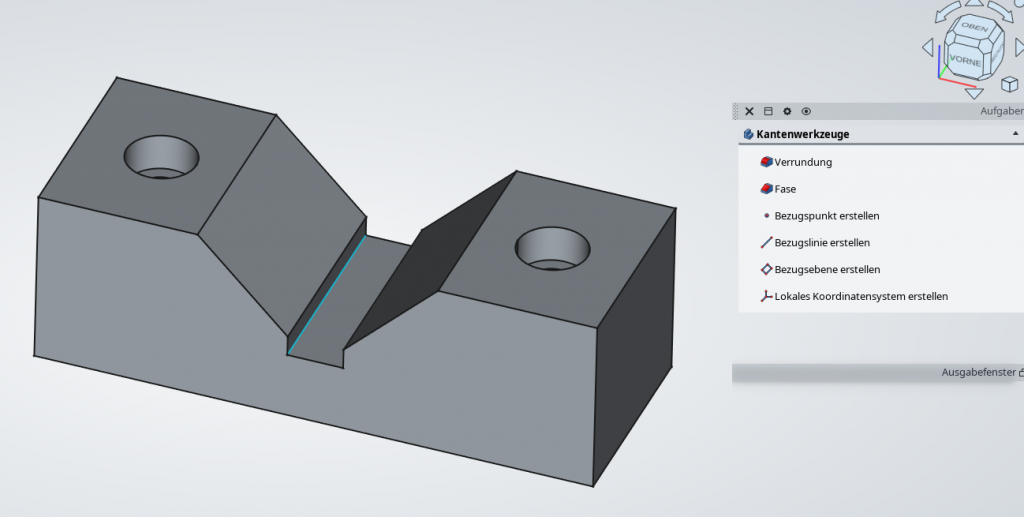Expand the Ausgabefenster panel

(x=1020, y=373)
